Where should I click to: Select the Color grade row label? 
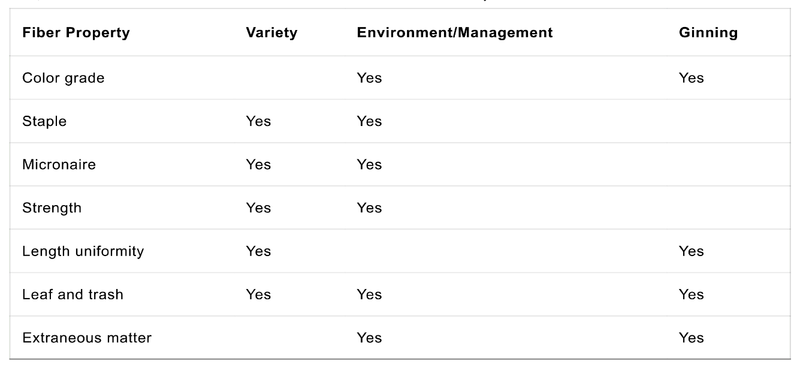[63, 78]
